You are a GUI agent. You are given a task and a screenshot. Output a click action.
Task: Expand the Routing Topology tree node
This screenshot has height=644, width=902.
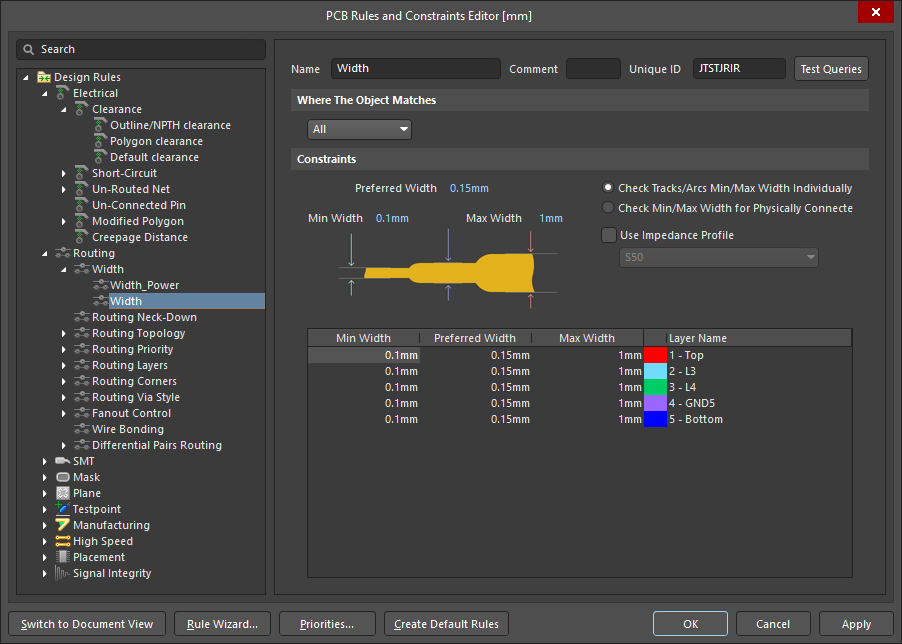pyautogui.click(x=64, y=333)
